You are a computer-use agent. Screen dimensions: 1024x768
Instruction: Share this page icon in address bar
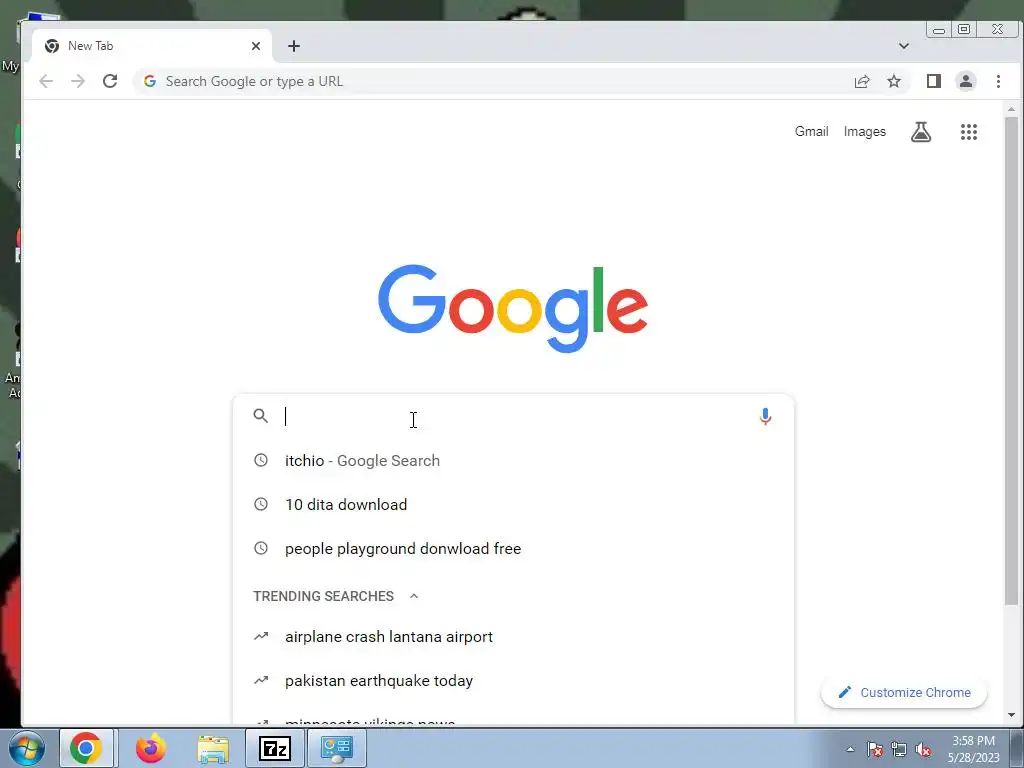coord(861,81)
